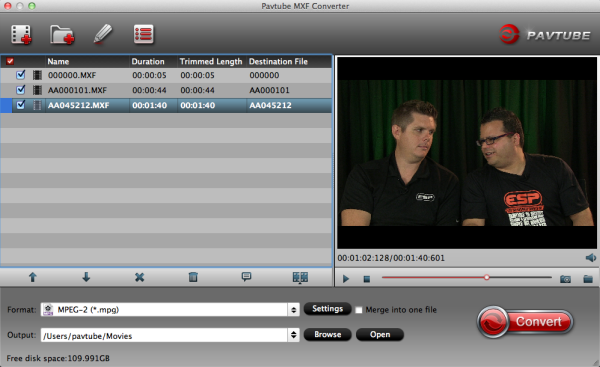Open the task list icon
Screen dimensions: 600x367
pyautogui.click(x=143, y=34)
